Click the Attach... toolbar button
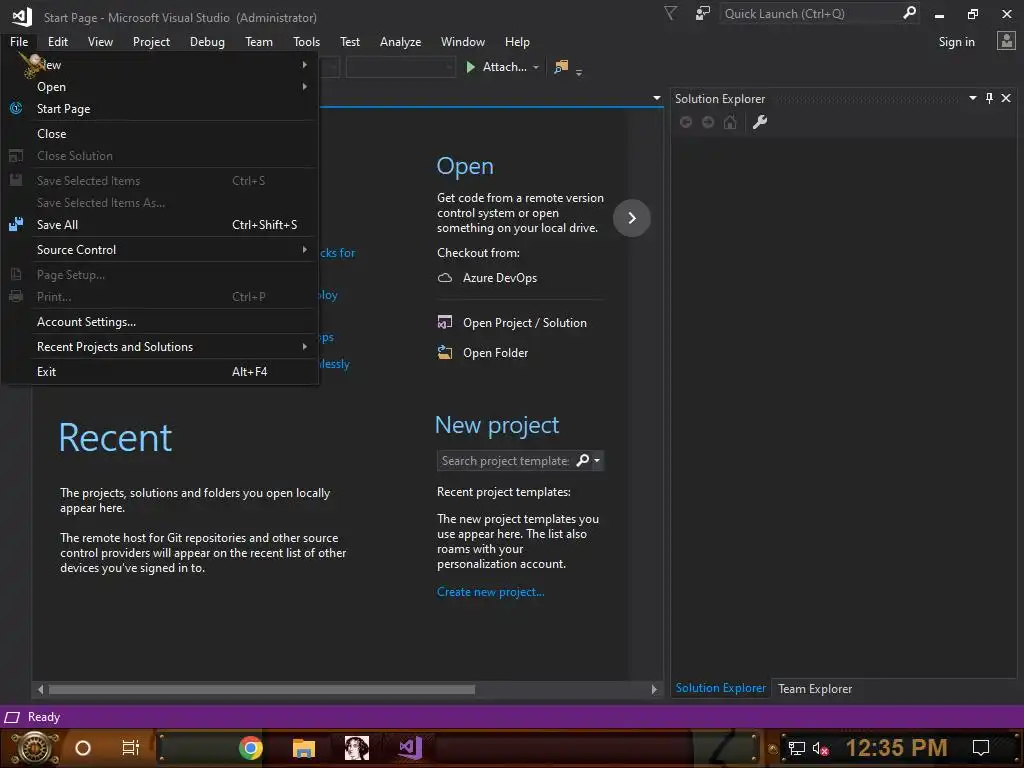This screenshot has height=768, width=1024. pyautogui.click(x=496, y=67)
